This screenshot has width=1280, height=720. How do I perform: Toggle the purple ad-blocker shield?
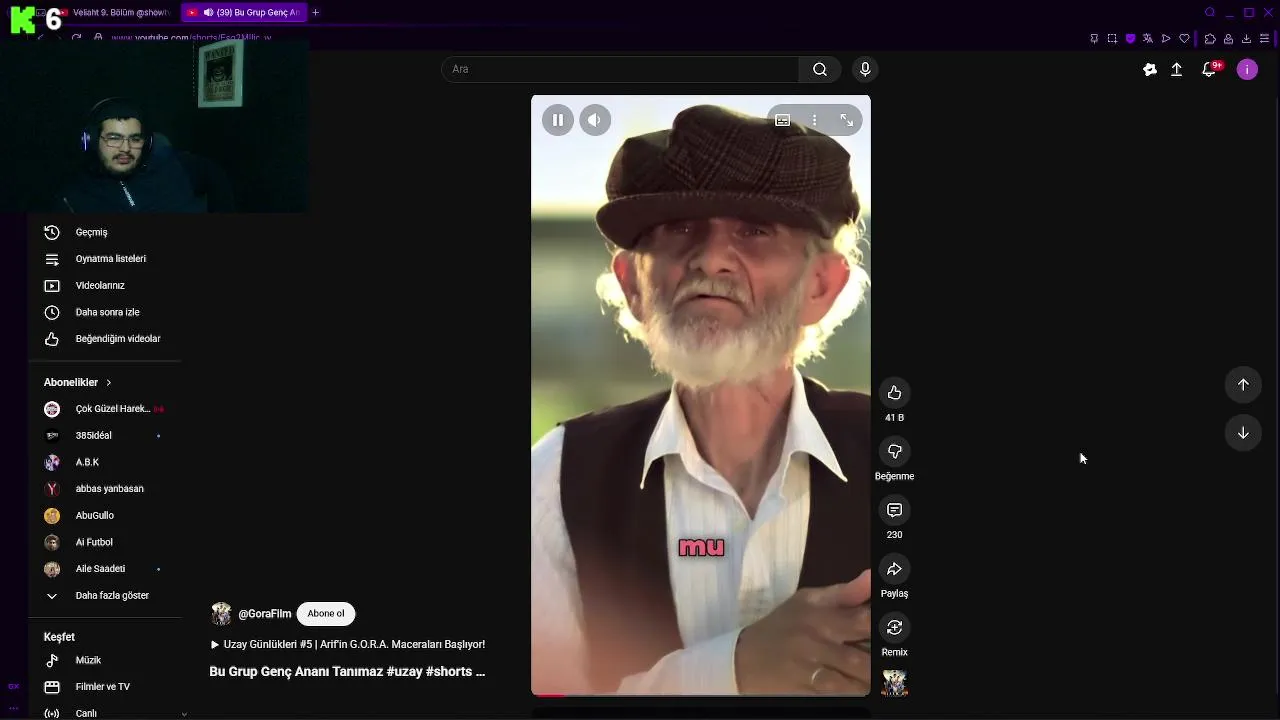(1130, 39)
